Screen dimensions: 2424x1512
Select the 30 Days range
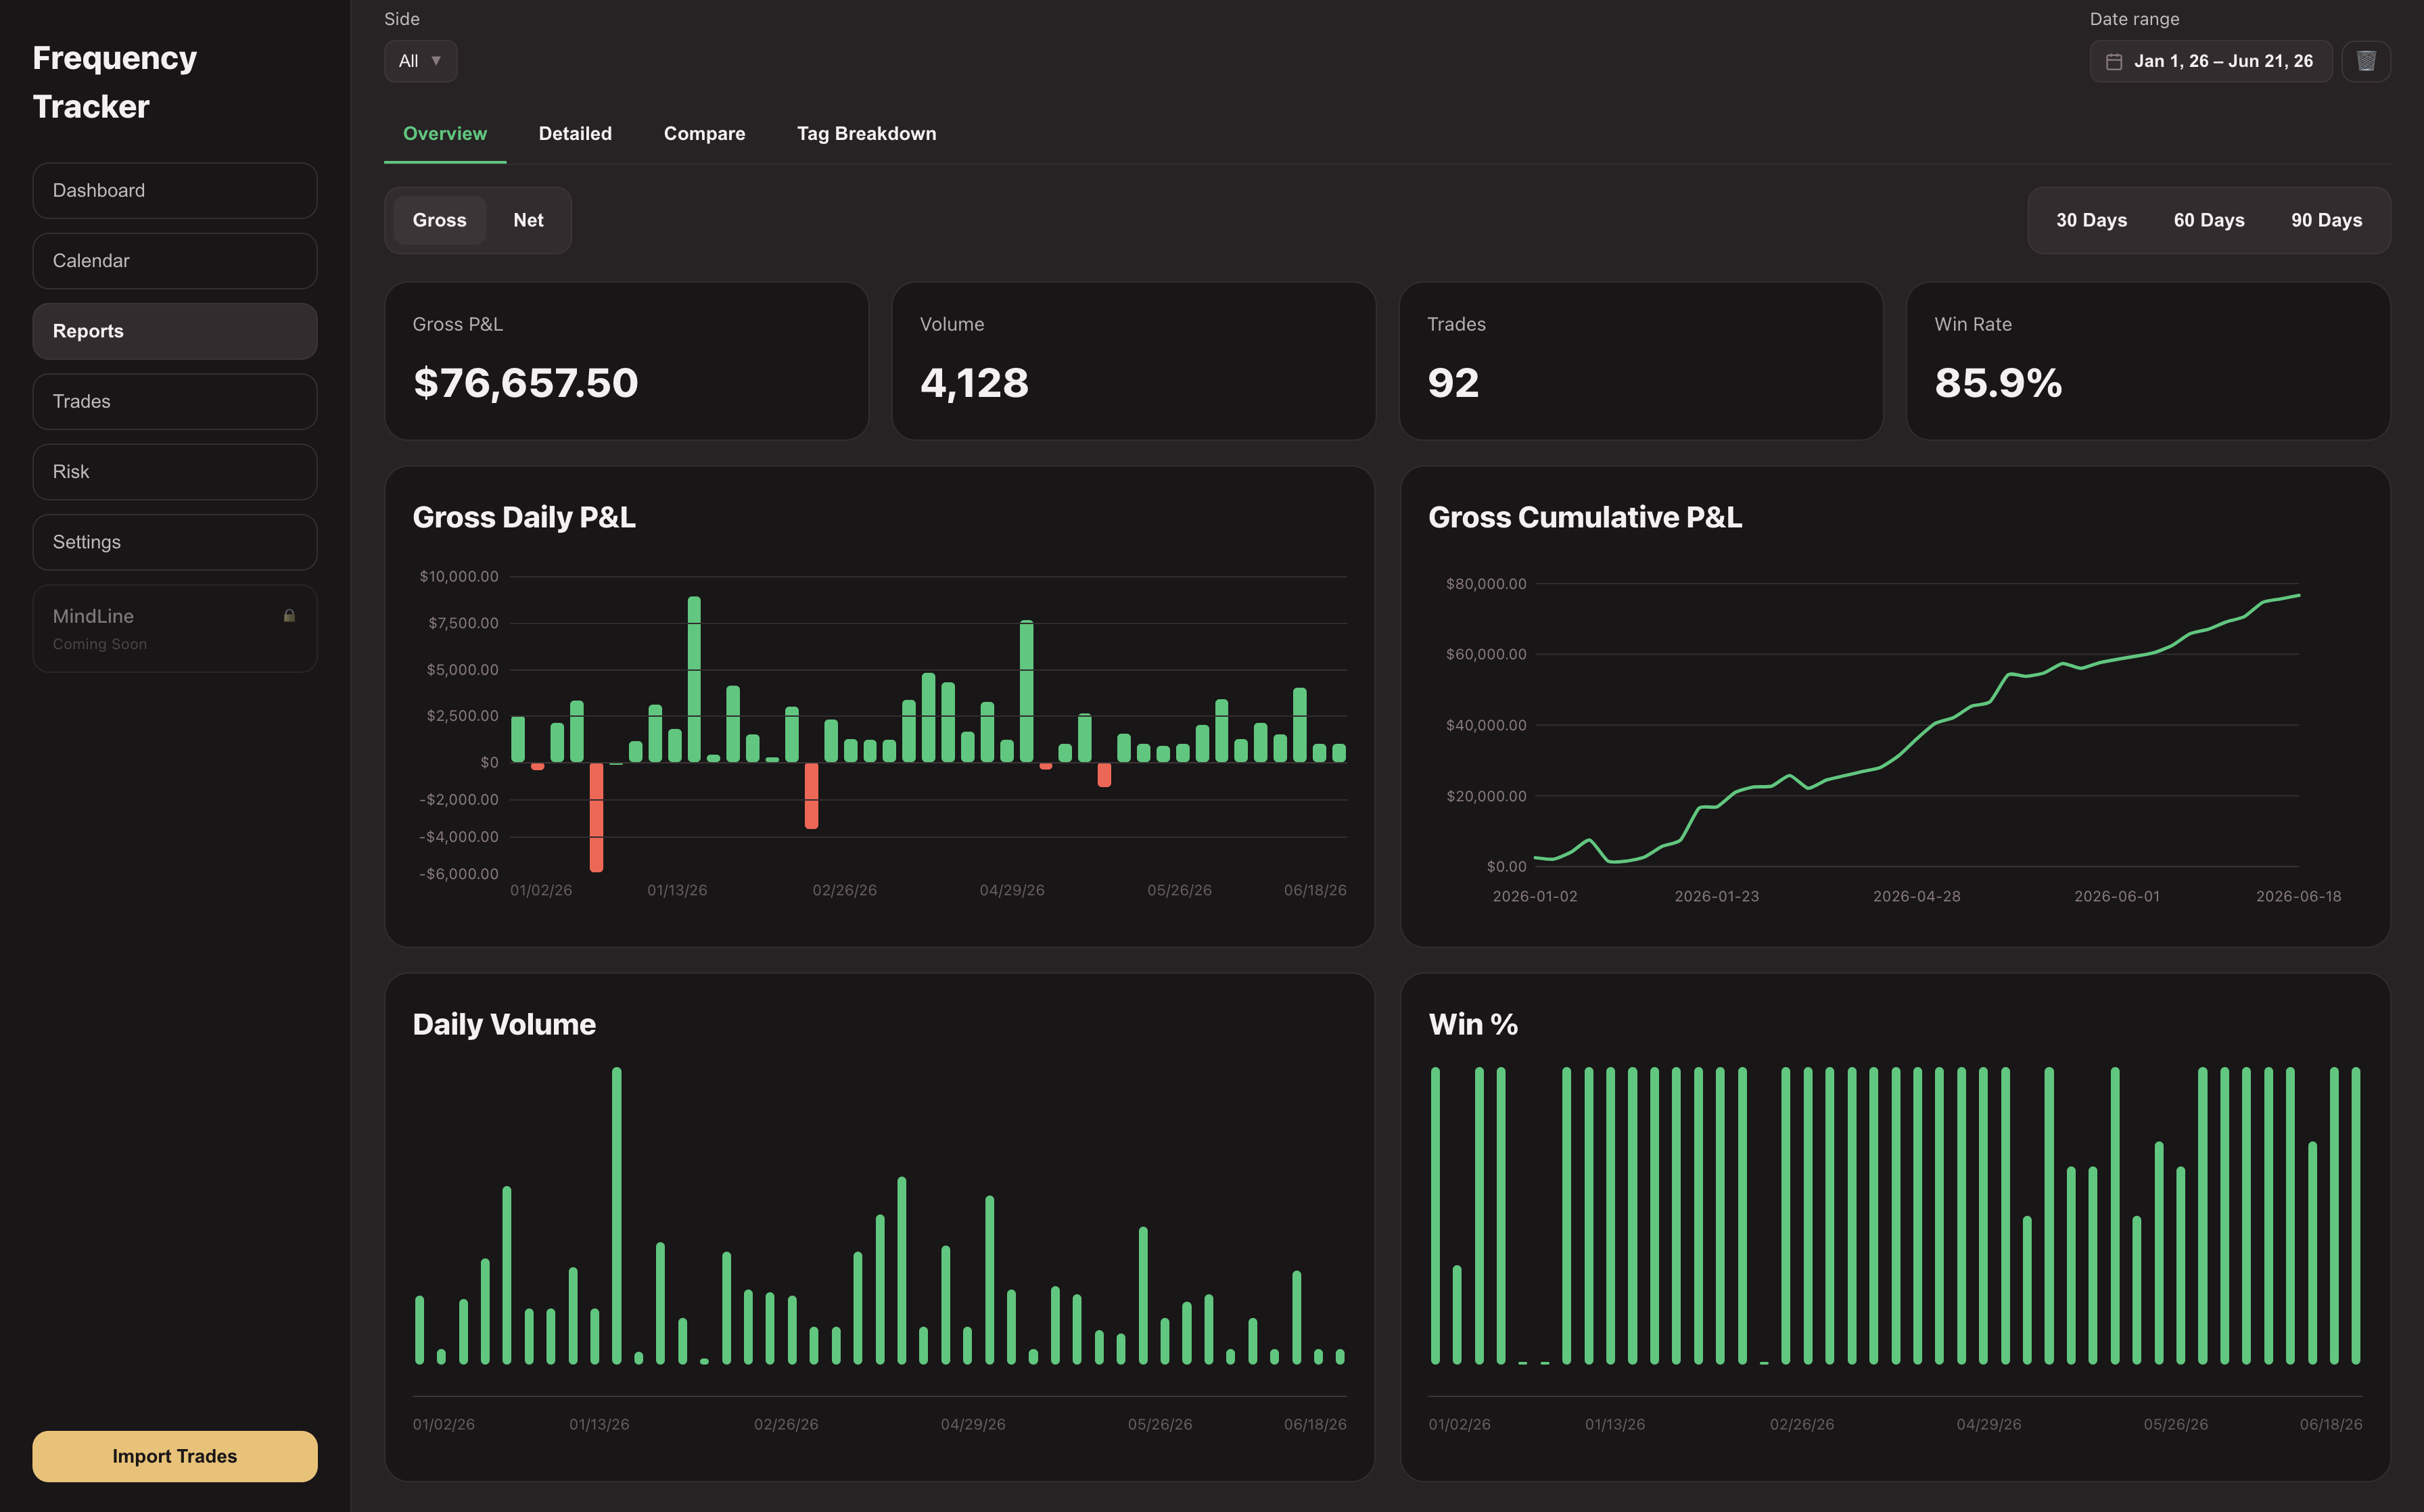pos(2091,220)
